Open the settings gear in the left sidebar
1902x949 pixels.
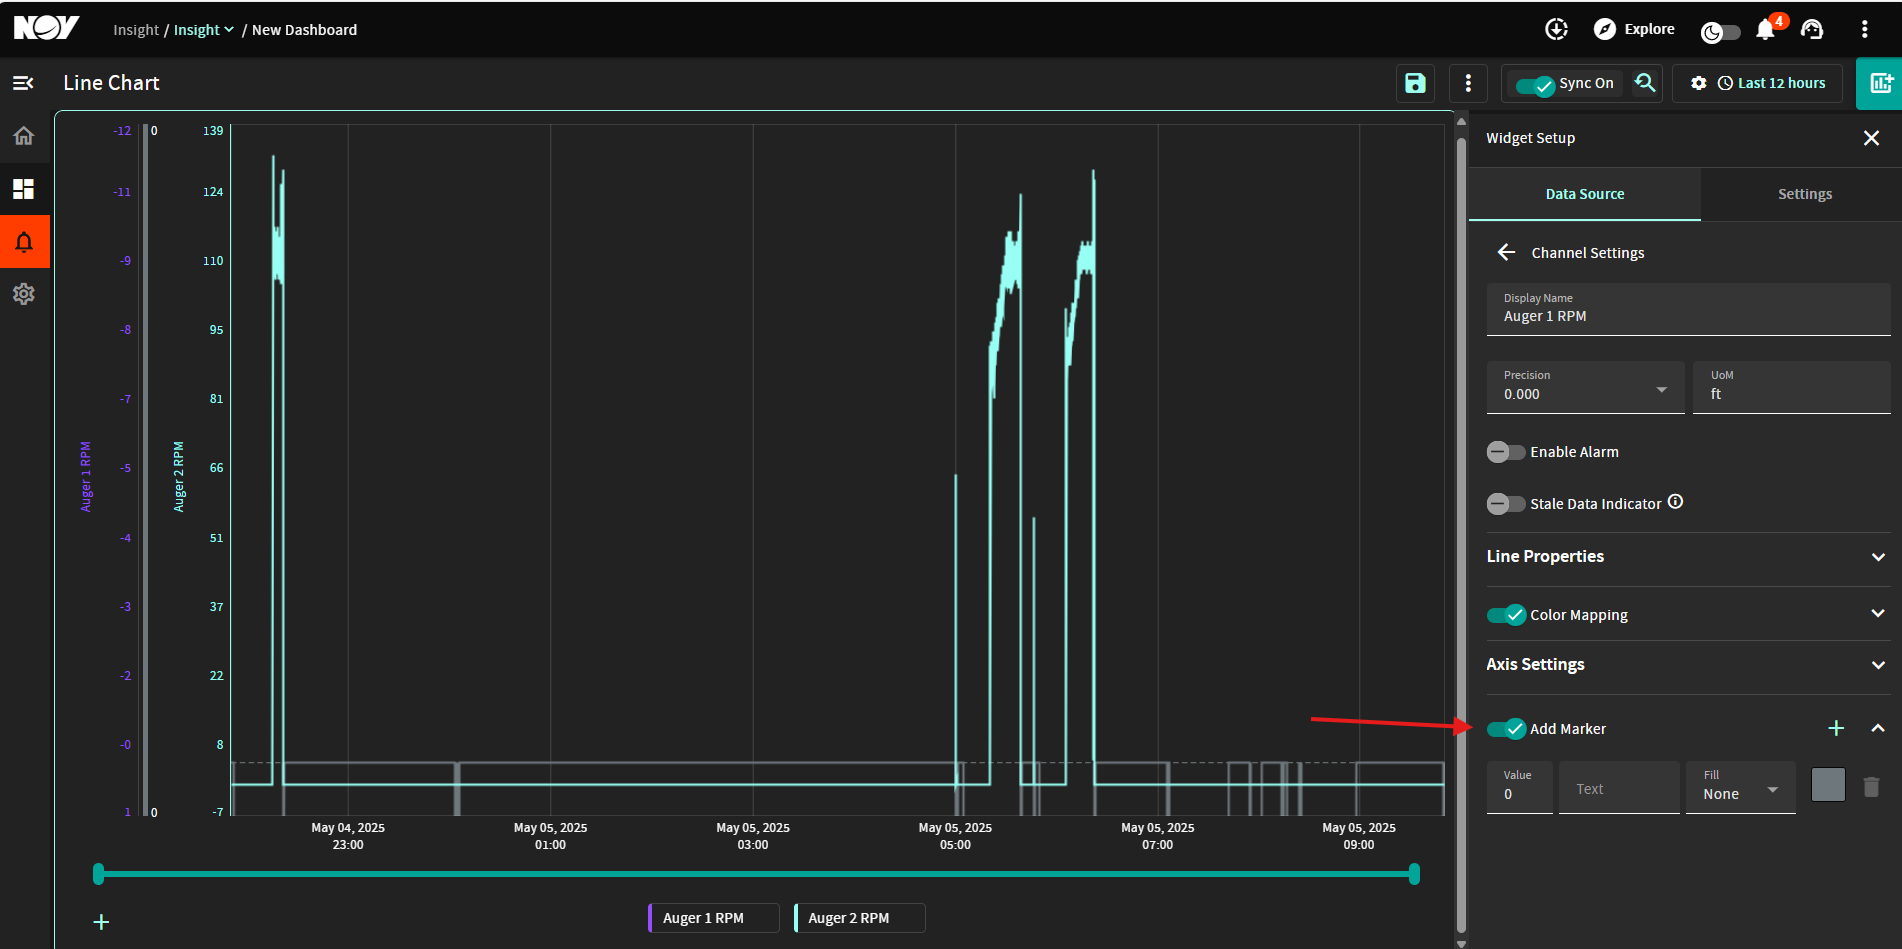(x=24, y=294)
